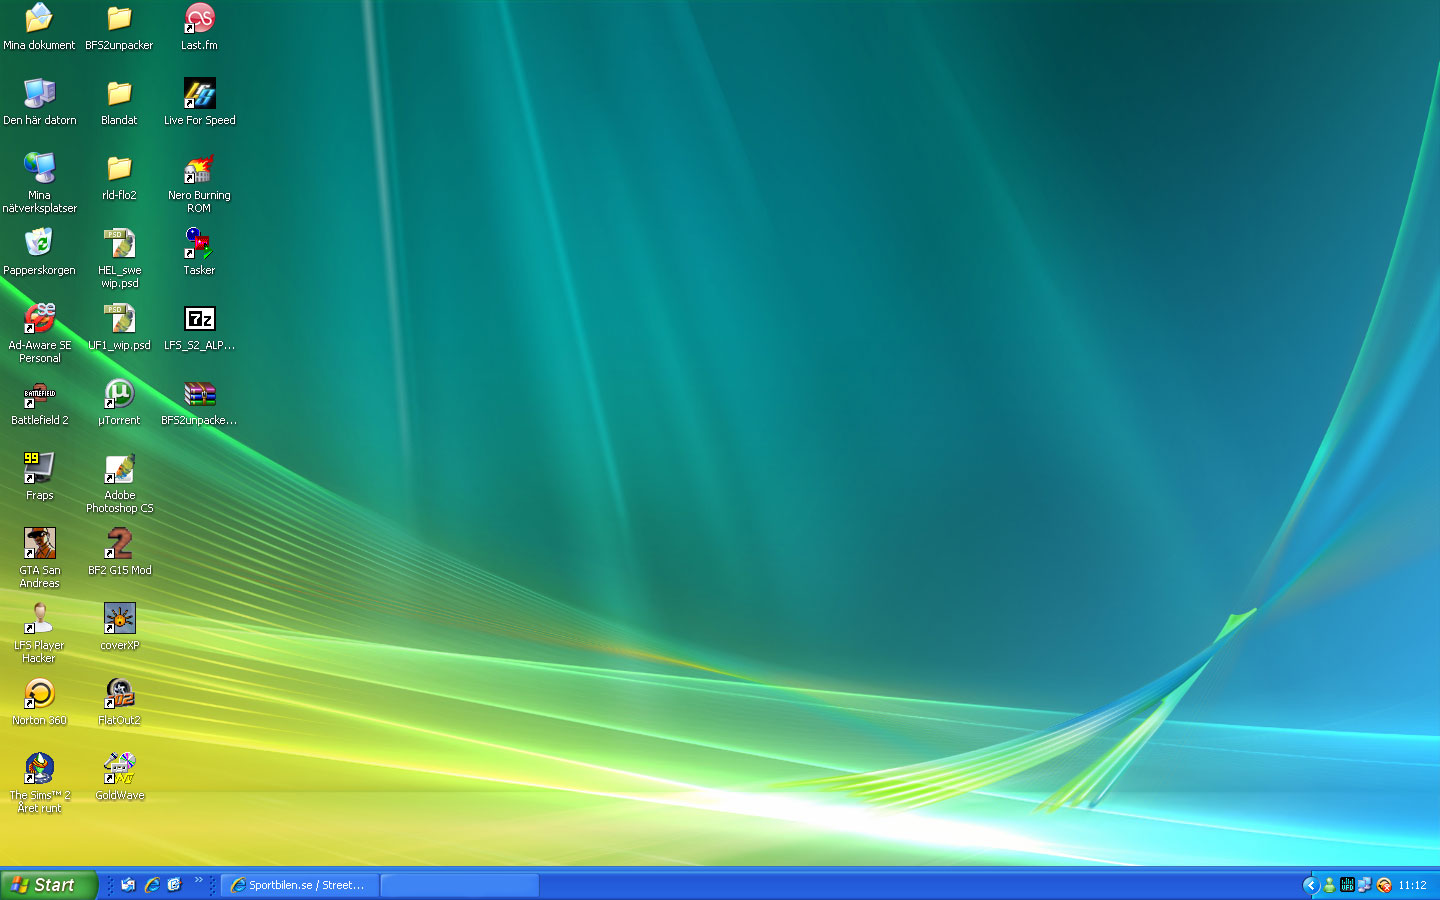Click the µTorrent desktop shortcut
The height and width of the screenshot is (900, 1440).
click(119, 402)
